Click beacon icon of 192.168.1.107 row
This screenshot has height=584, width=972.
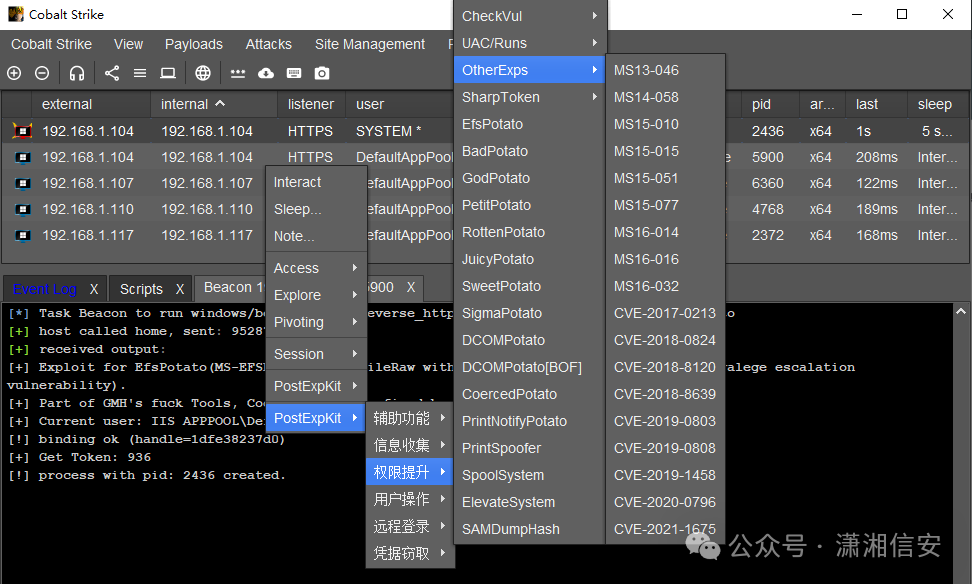22,184
